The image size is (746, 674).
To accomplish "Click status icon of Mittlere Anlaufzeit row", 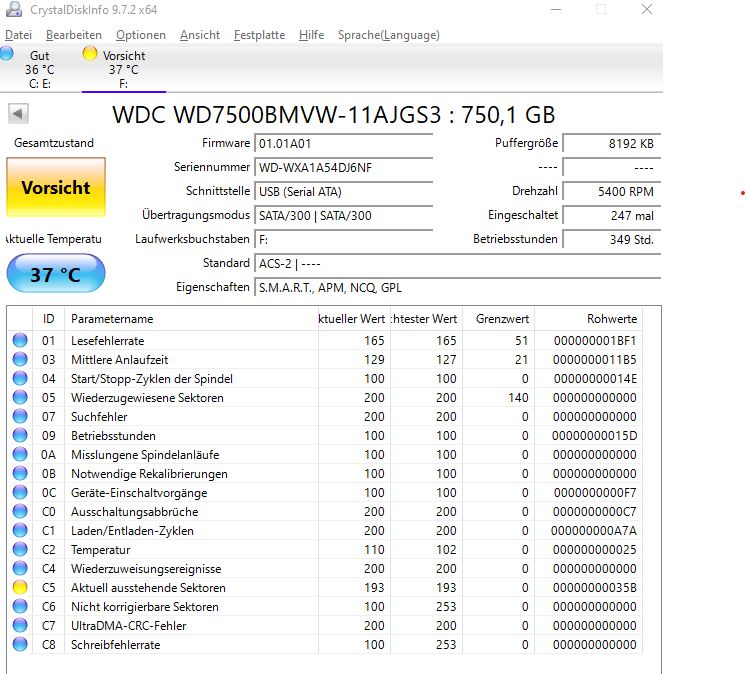I will 20,359.
